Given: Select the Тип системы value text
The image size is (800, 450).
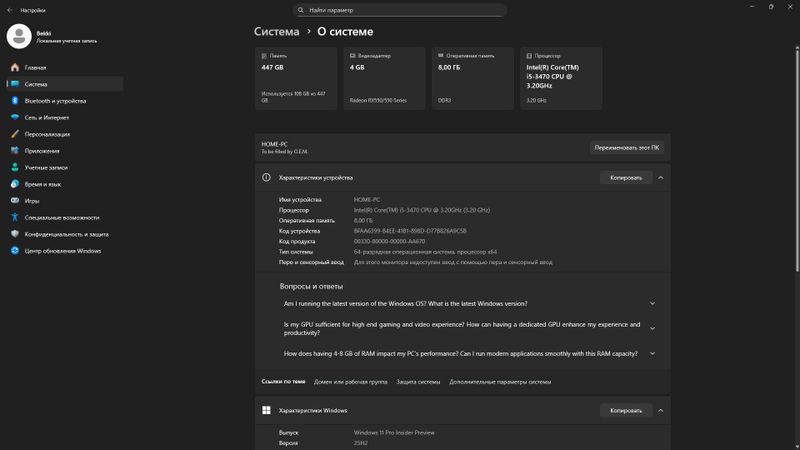Looking at the screenshot, I should (x=425, y=252).
